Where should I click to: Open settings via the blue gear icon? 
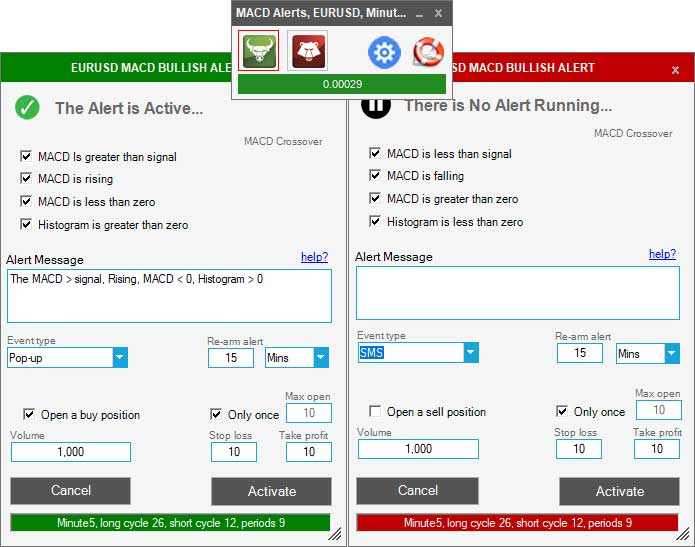[x=384, y=52]
